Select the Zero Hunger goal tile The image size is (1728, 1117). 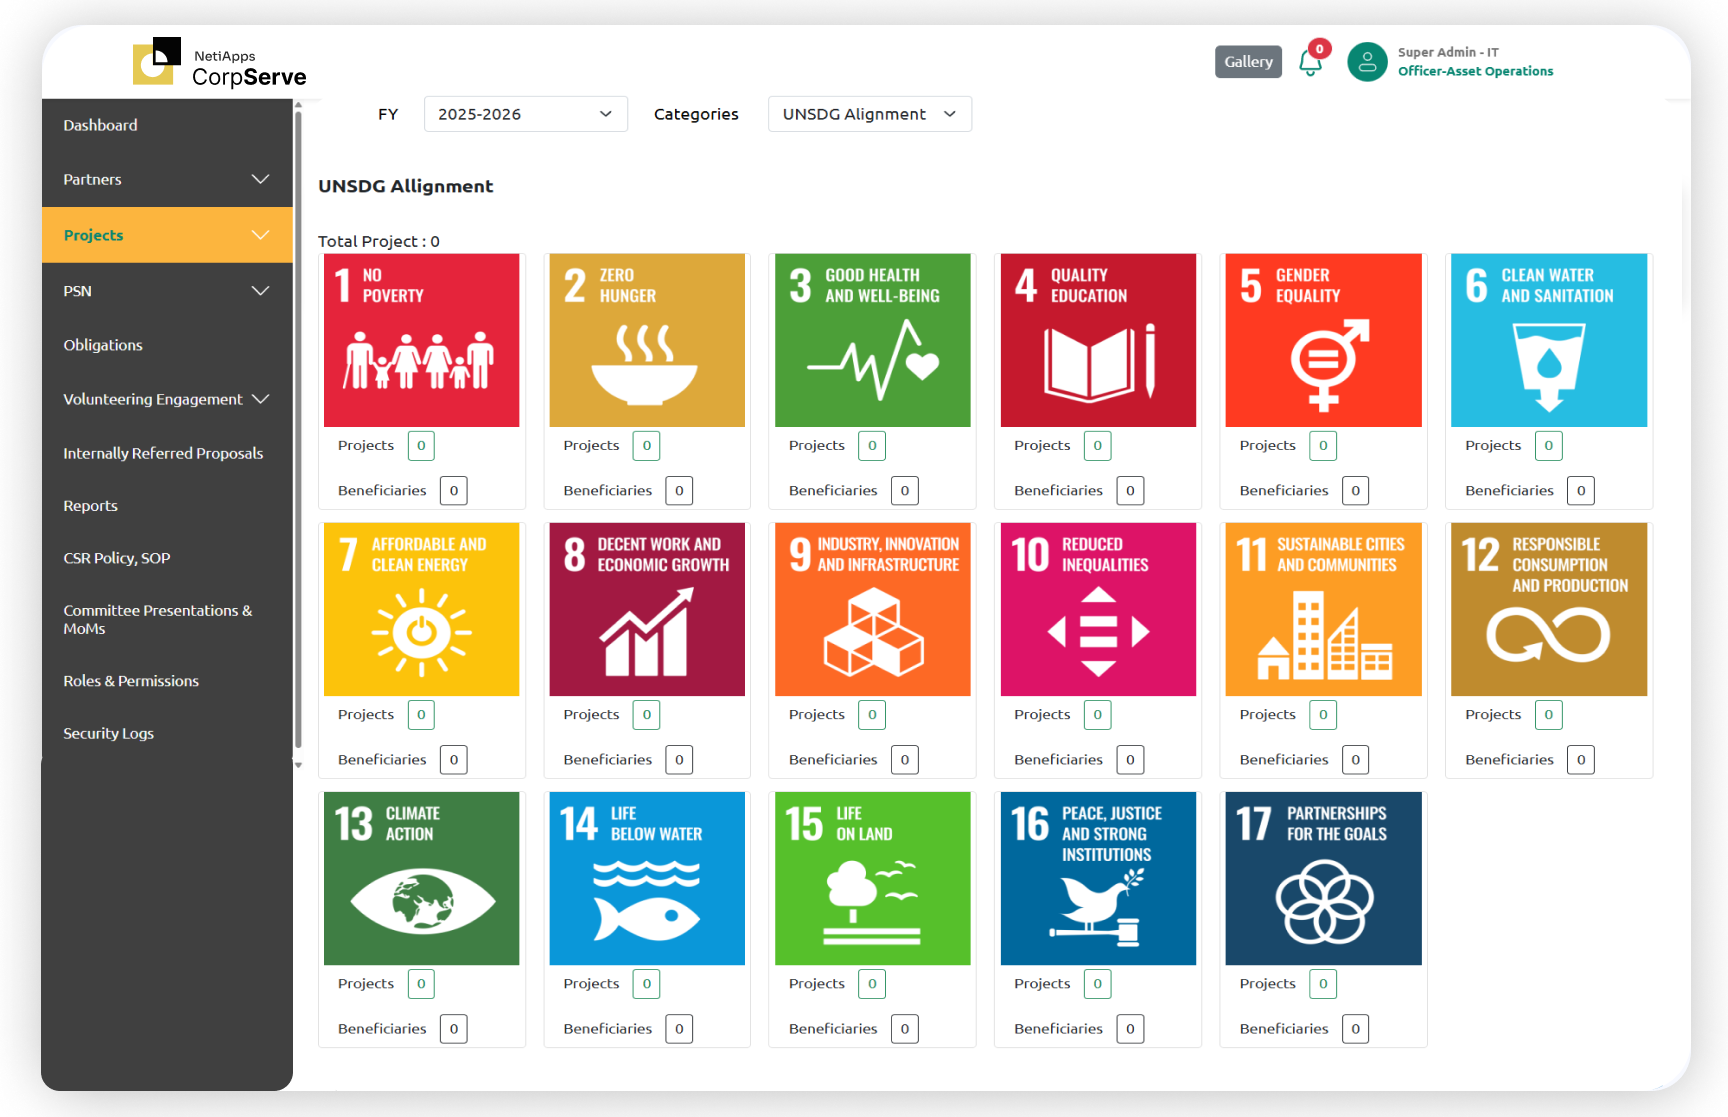pyautogui.click(x=647, y=340)
